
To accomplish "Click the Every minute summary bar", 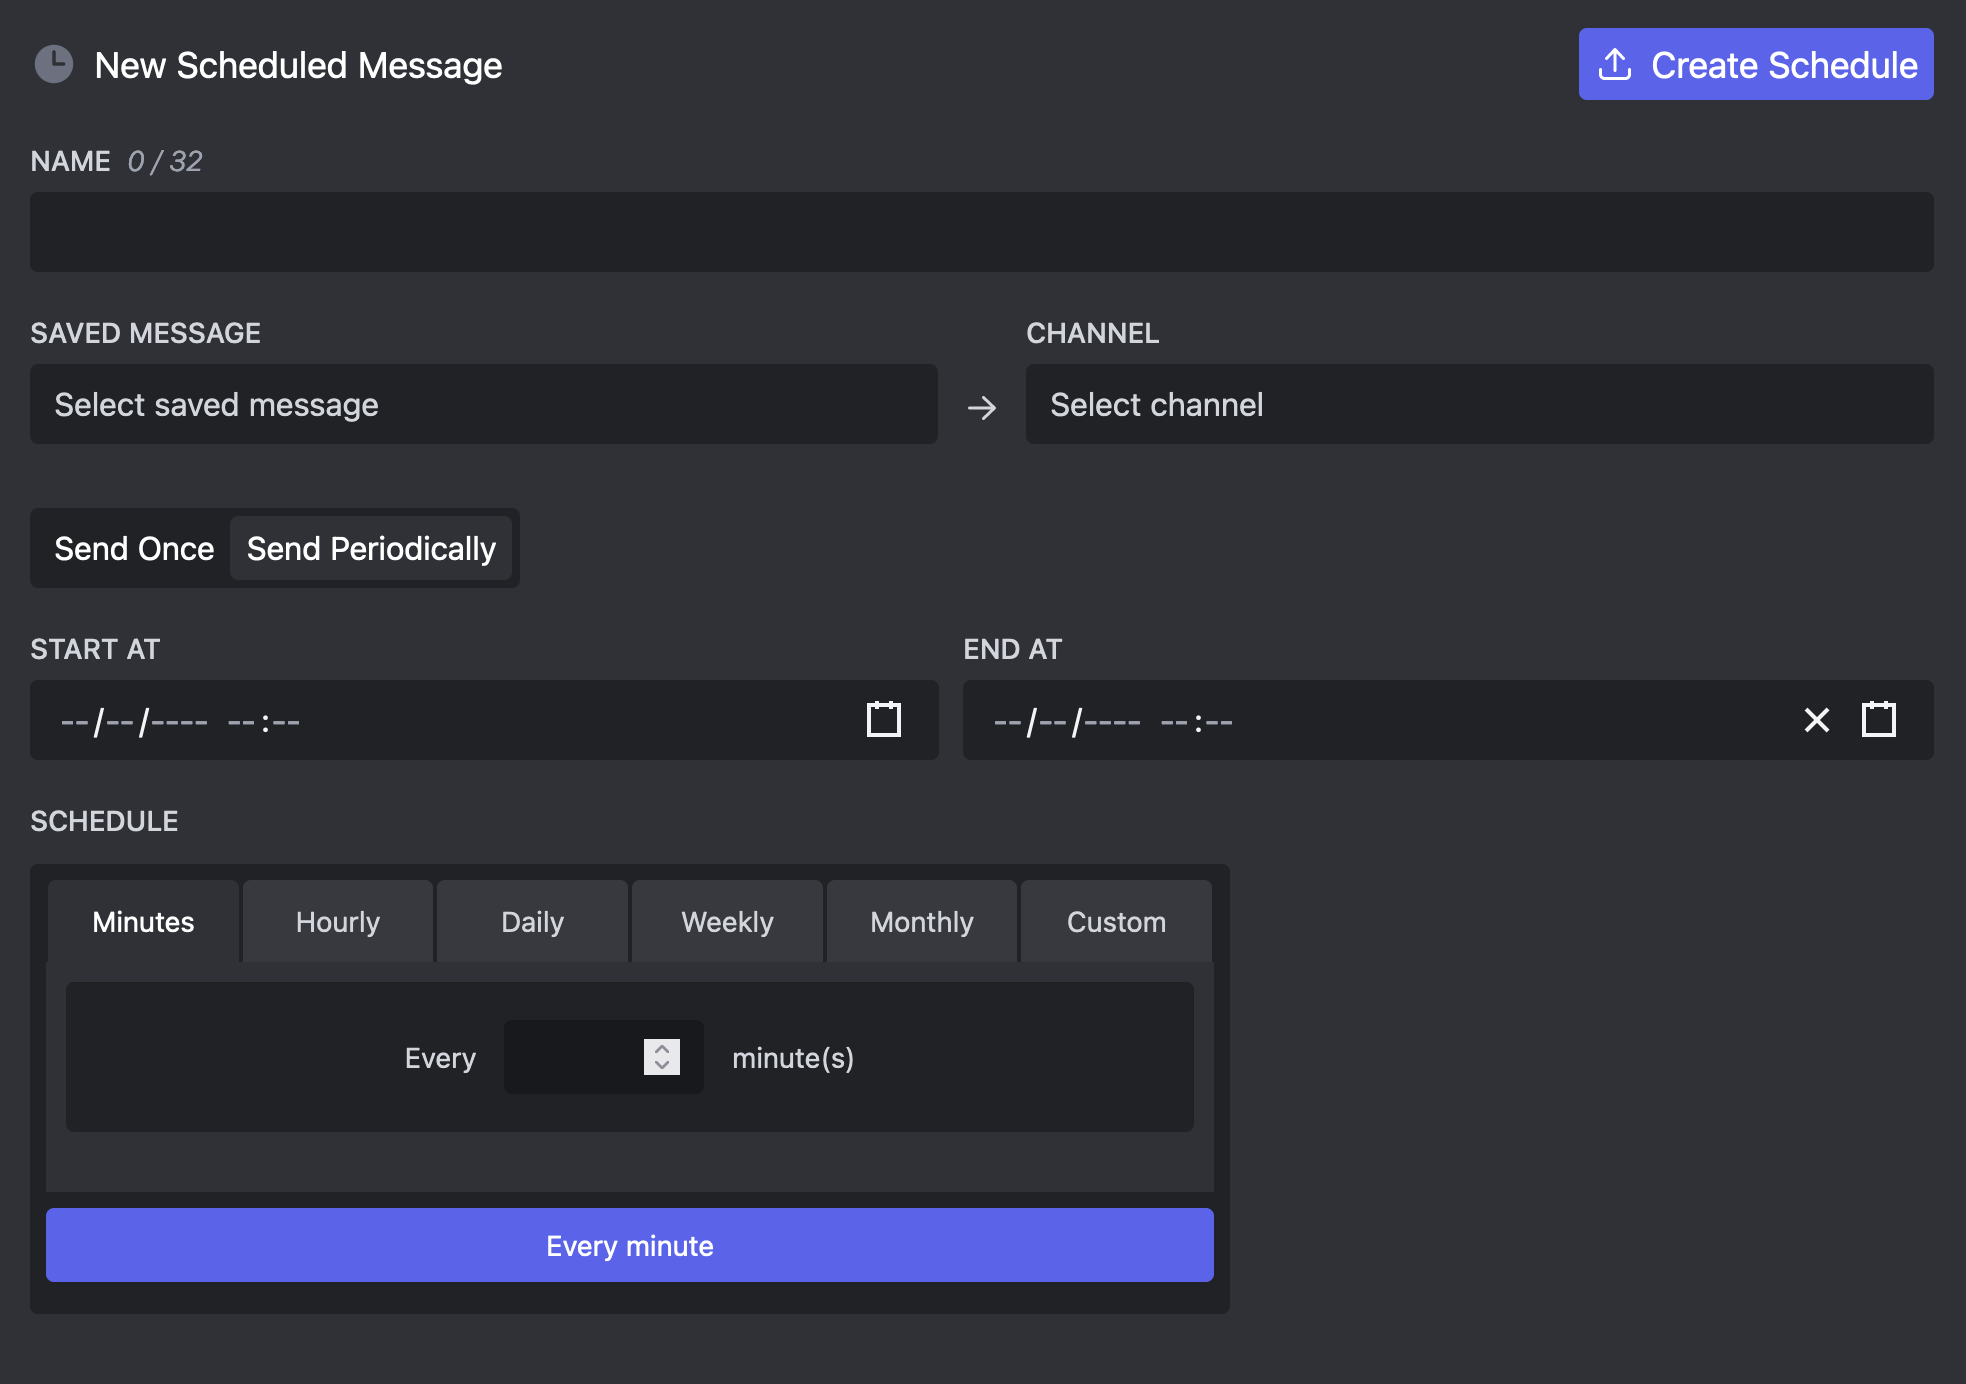I will 629,1245.
